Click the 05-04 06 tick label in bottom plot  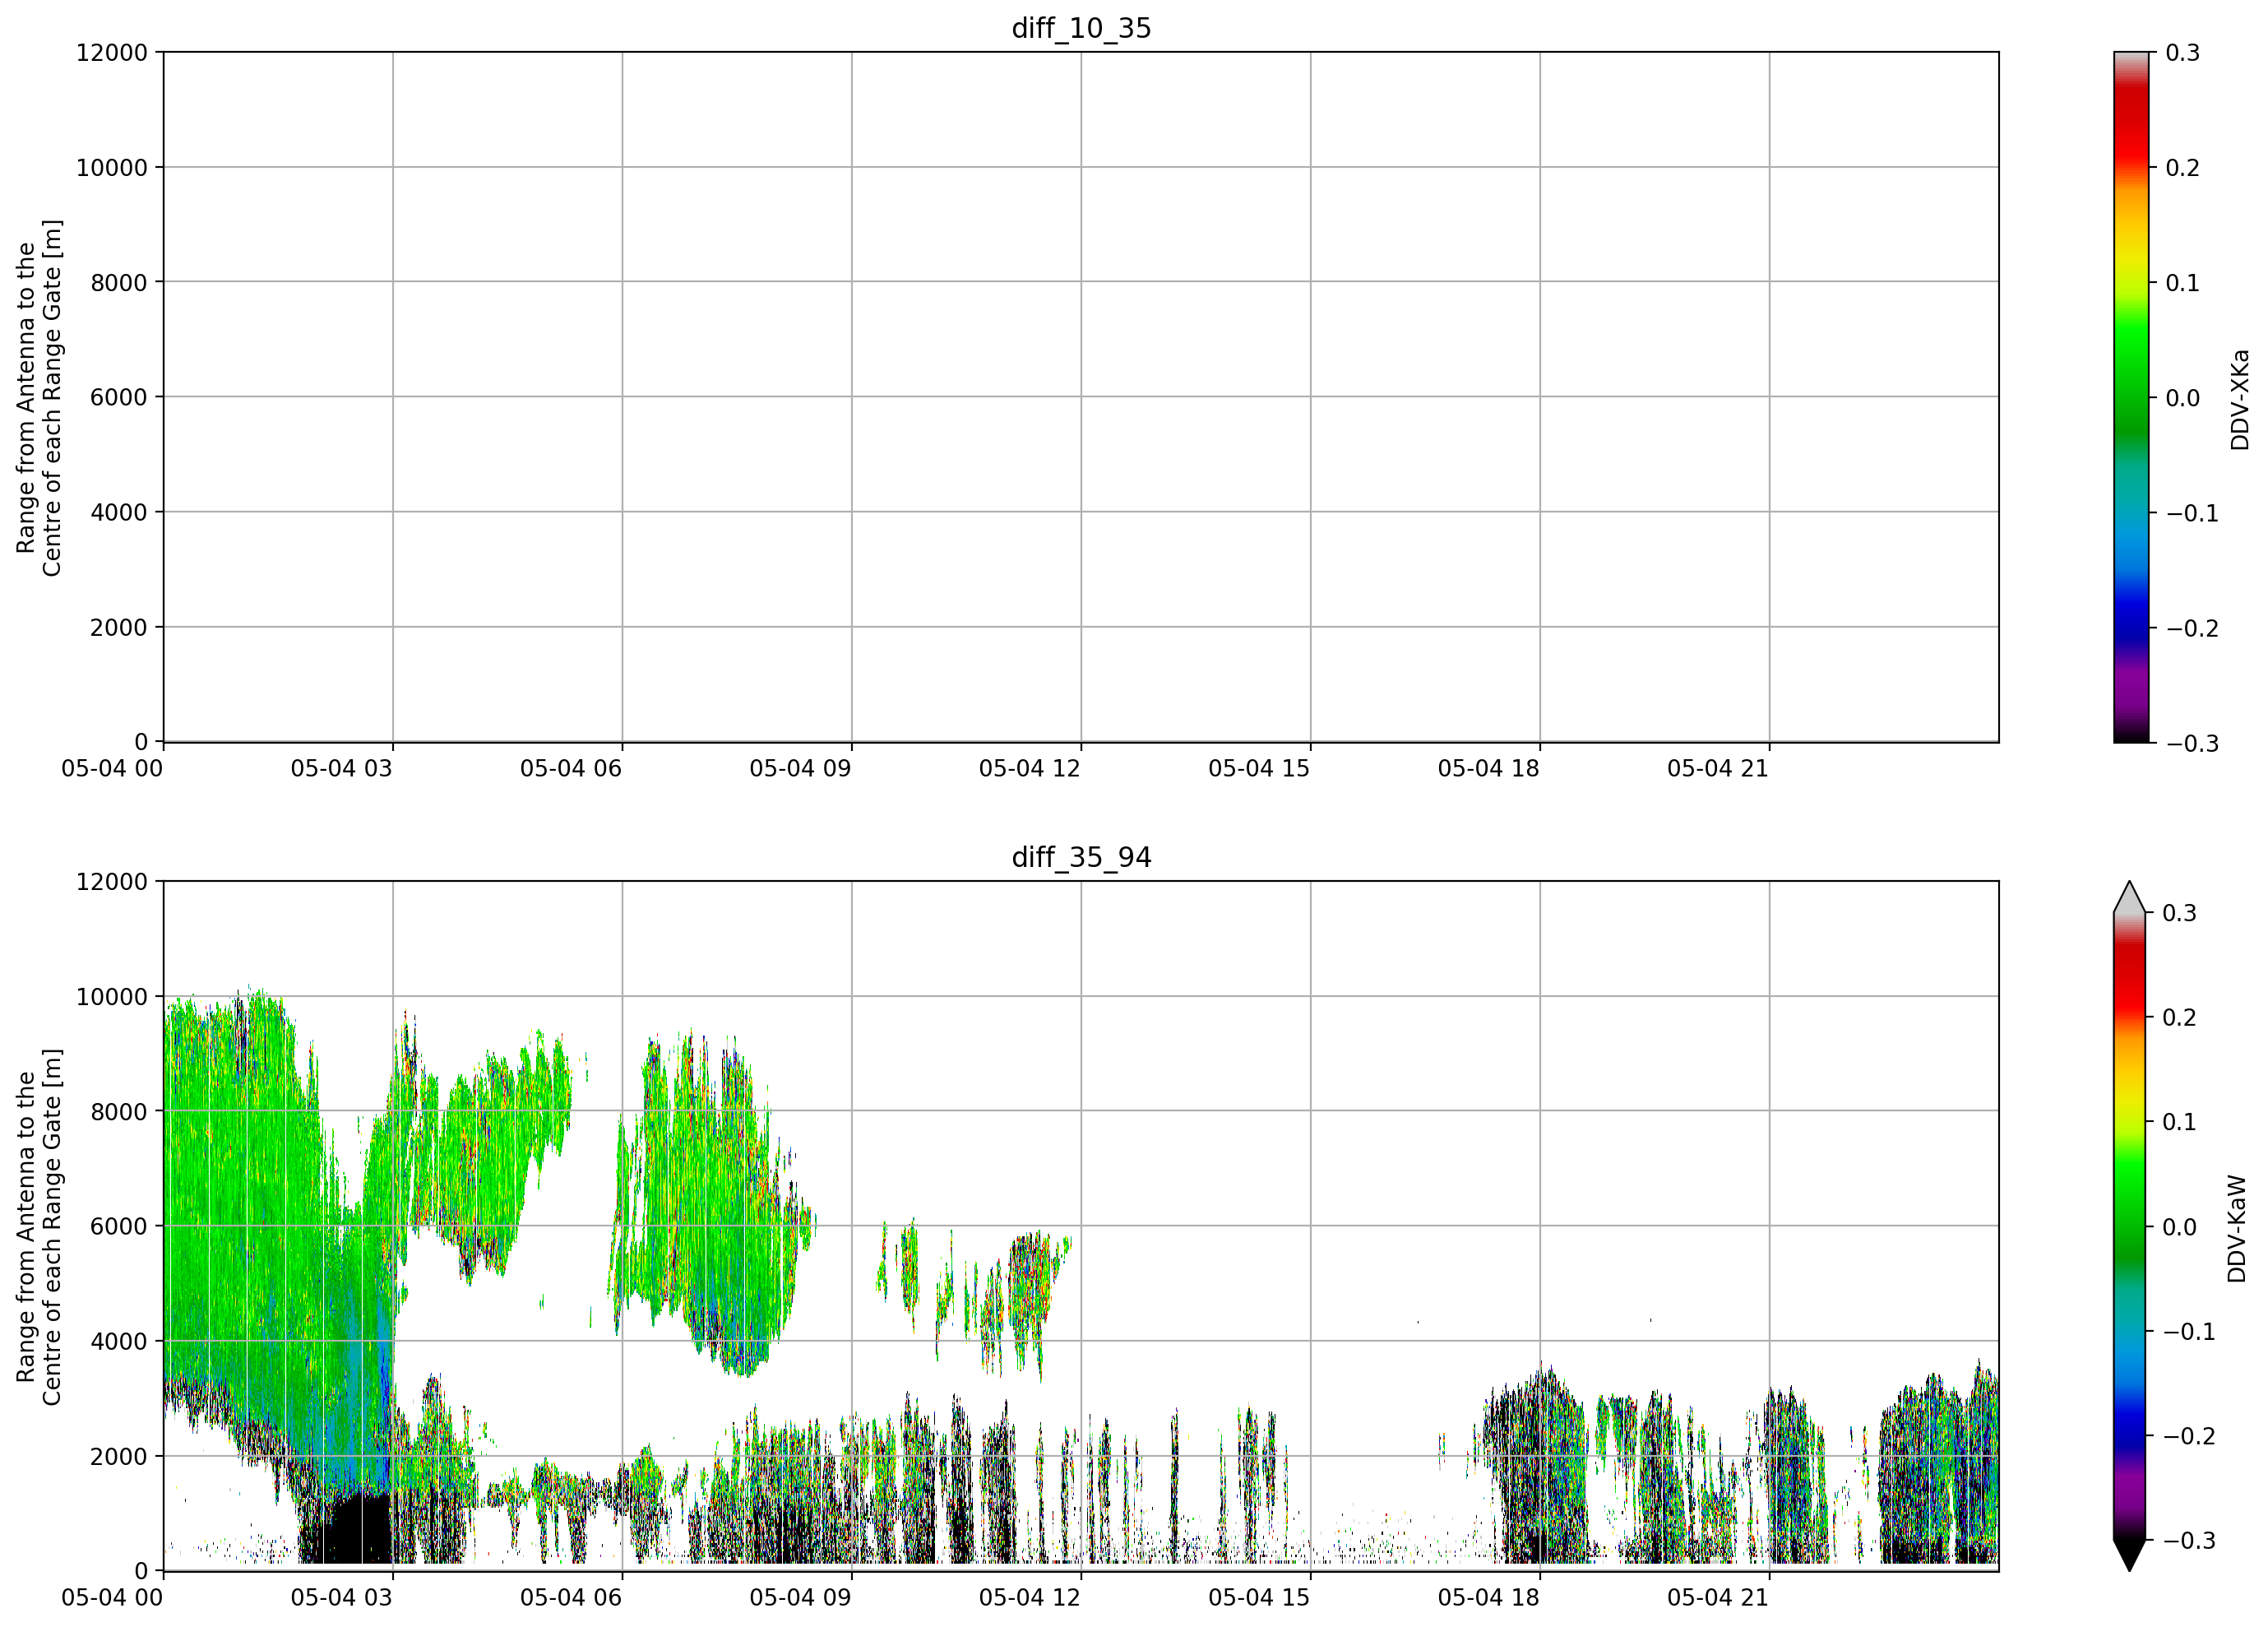(x=571, y=1597)
